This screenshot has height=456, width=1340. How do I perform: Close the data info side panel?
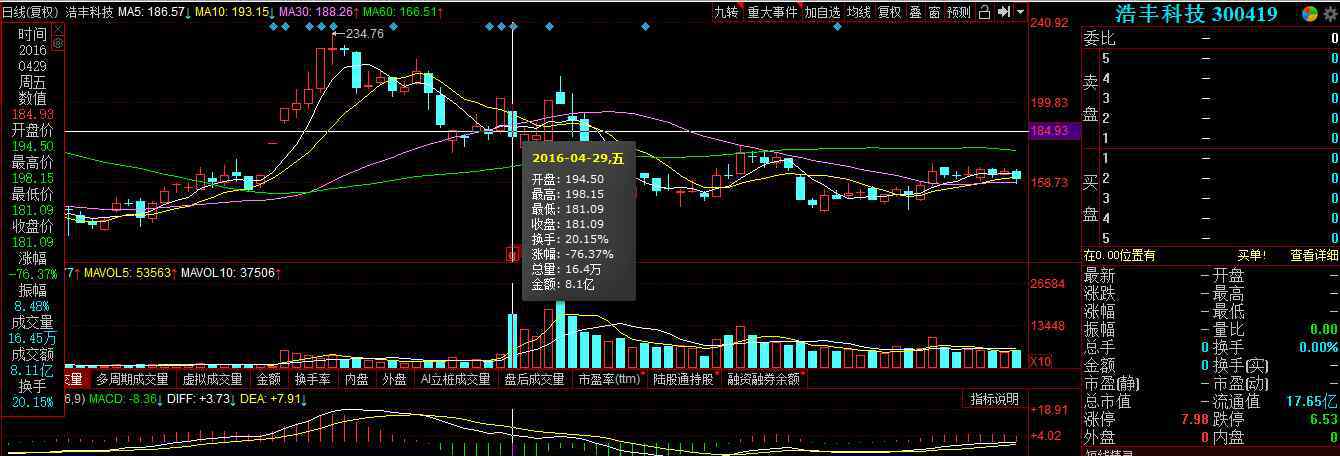(x=57, y=31)
